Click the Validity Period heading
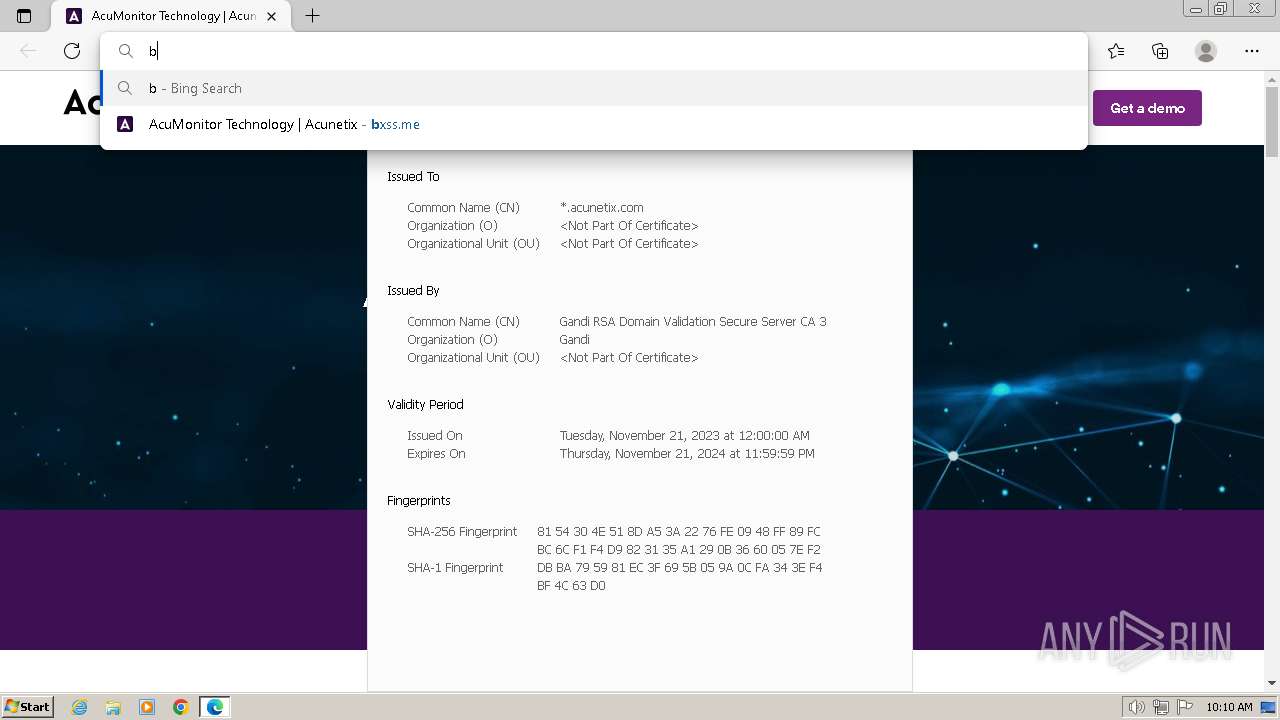This screenshot has width=1280, height=720. 425,405
